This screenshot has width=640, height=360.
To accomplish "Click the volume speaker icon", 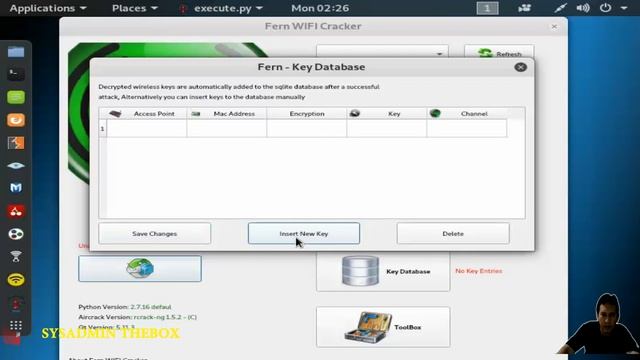I will (583, 8).
